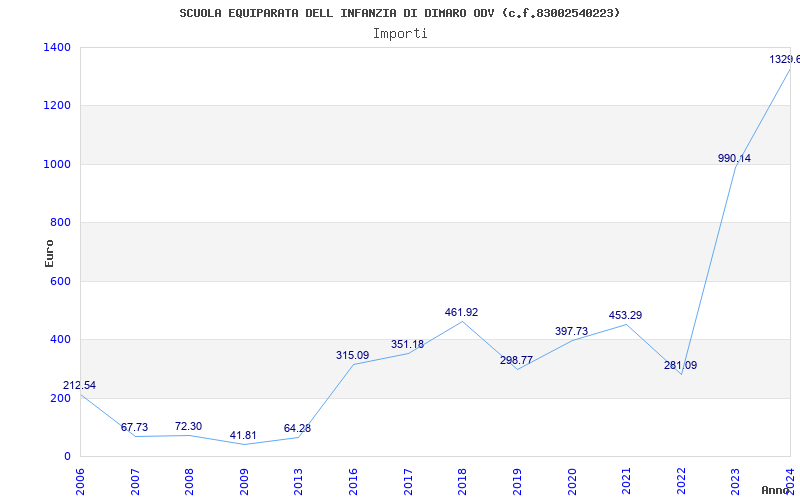The height and width of the screenshot is (500, 800).
Task: Select data label 351.18
Action: tap(407, 344)
